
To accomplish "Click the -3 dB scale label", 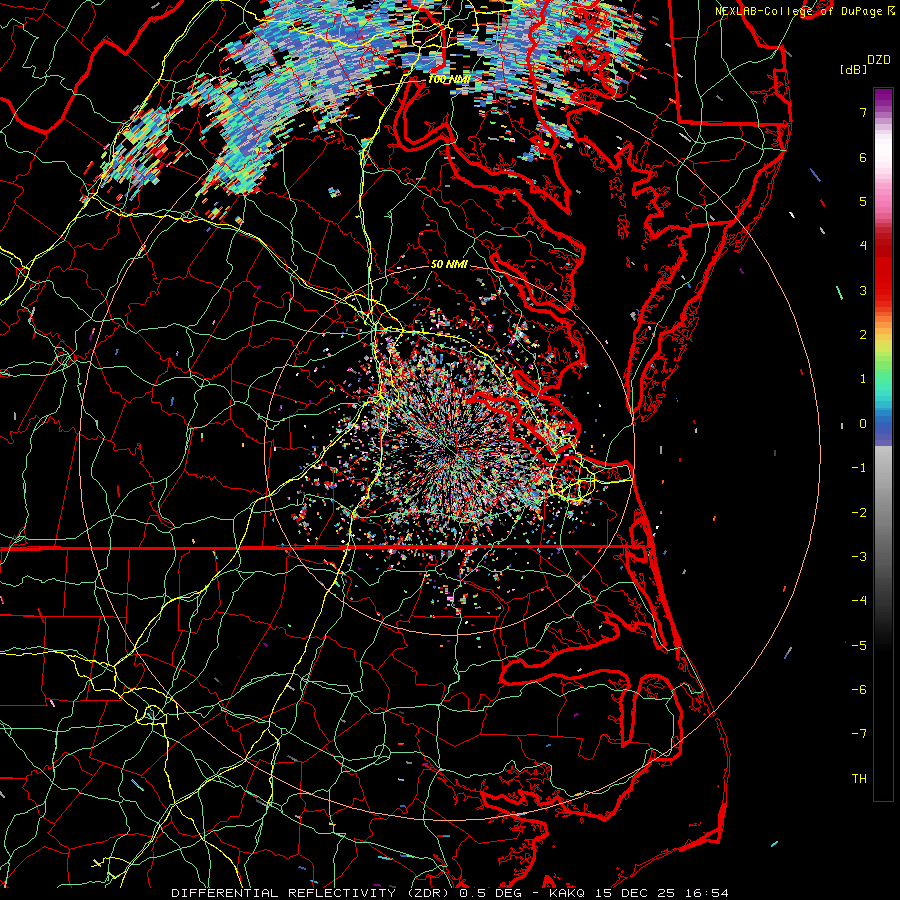I will pyautogui.click(x=859, y=557).
